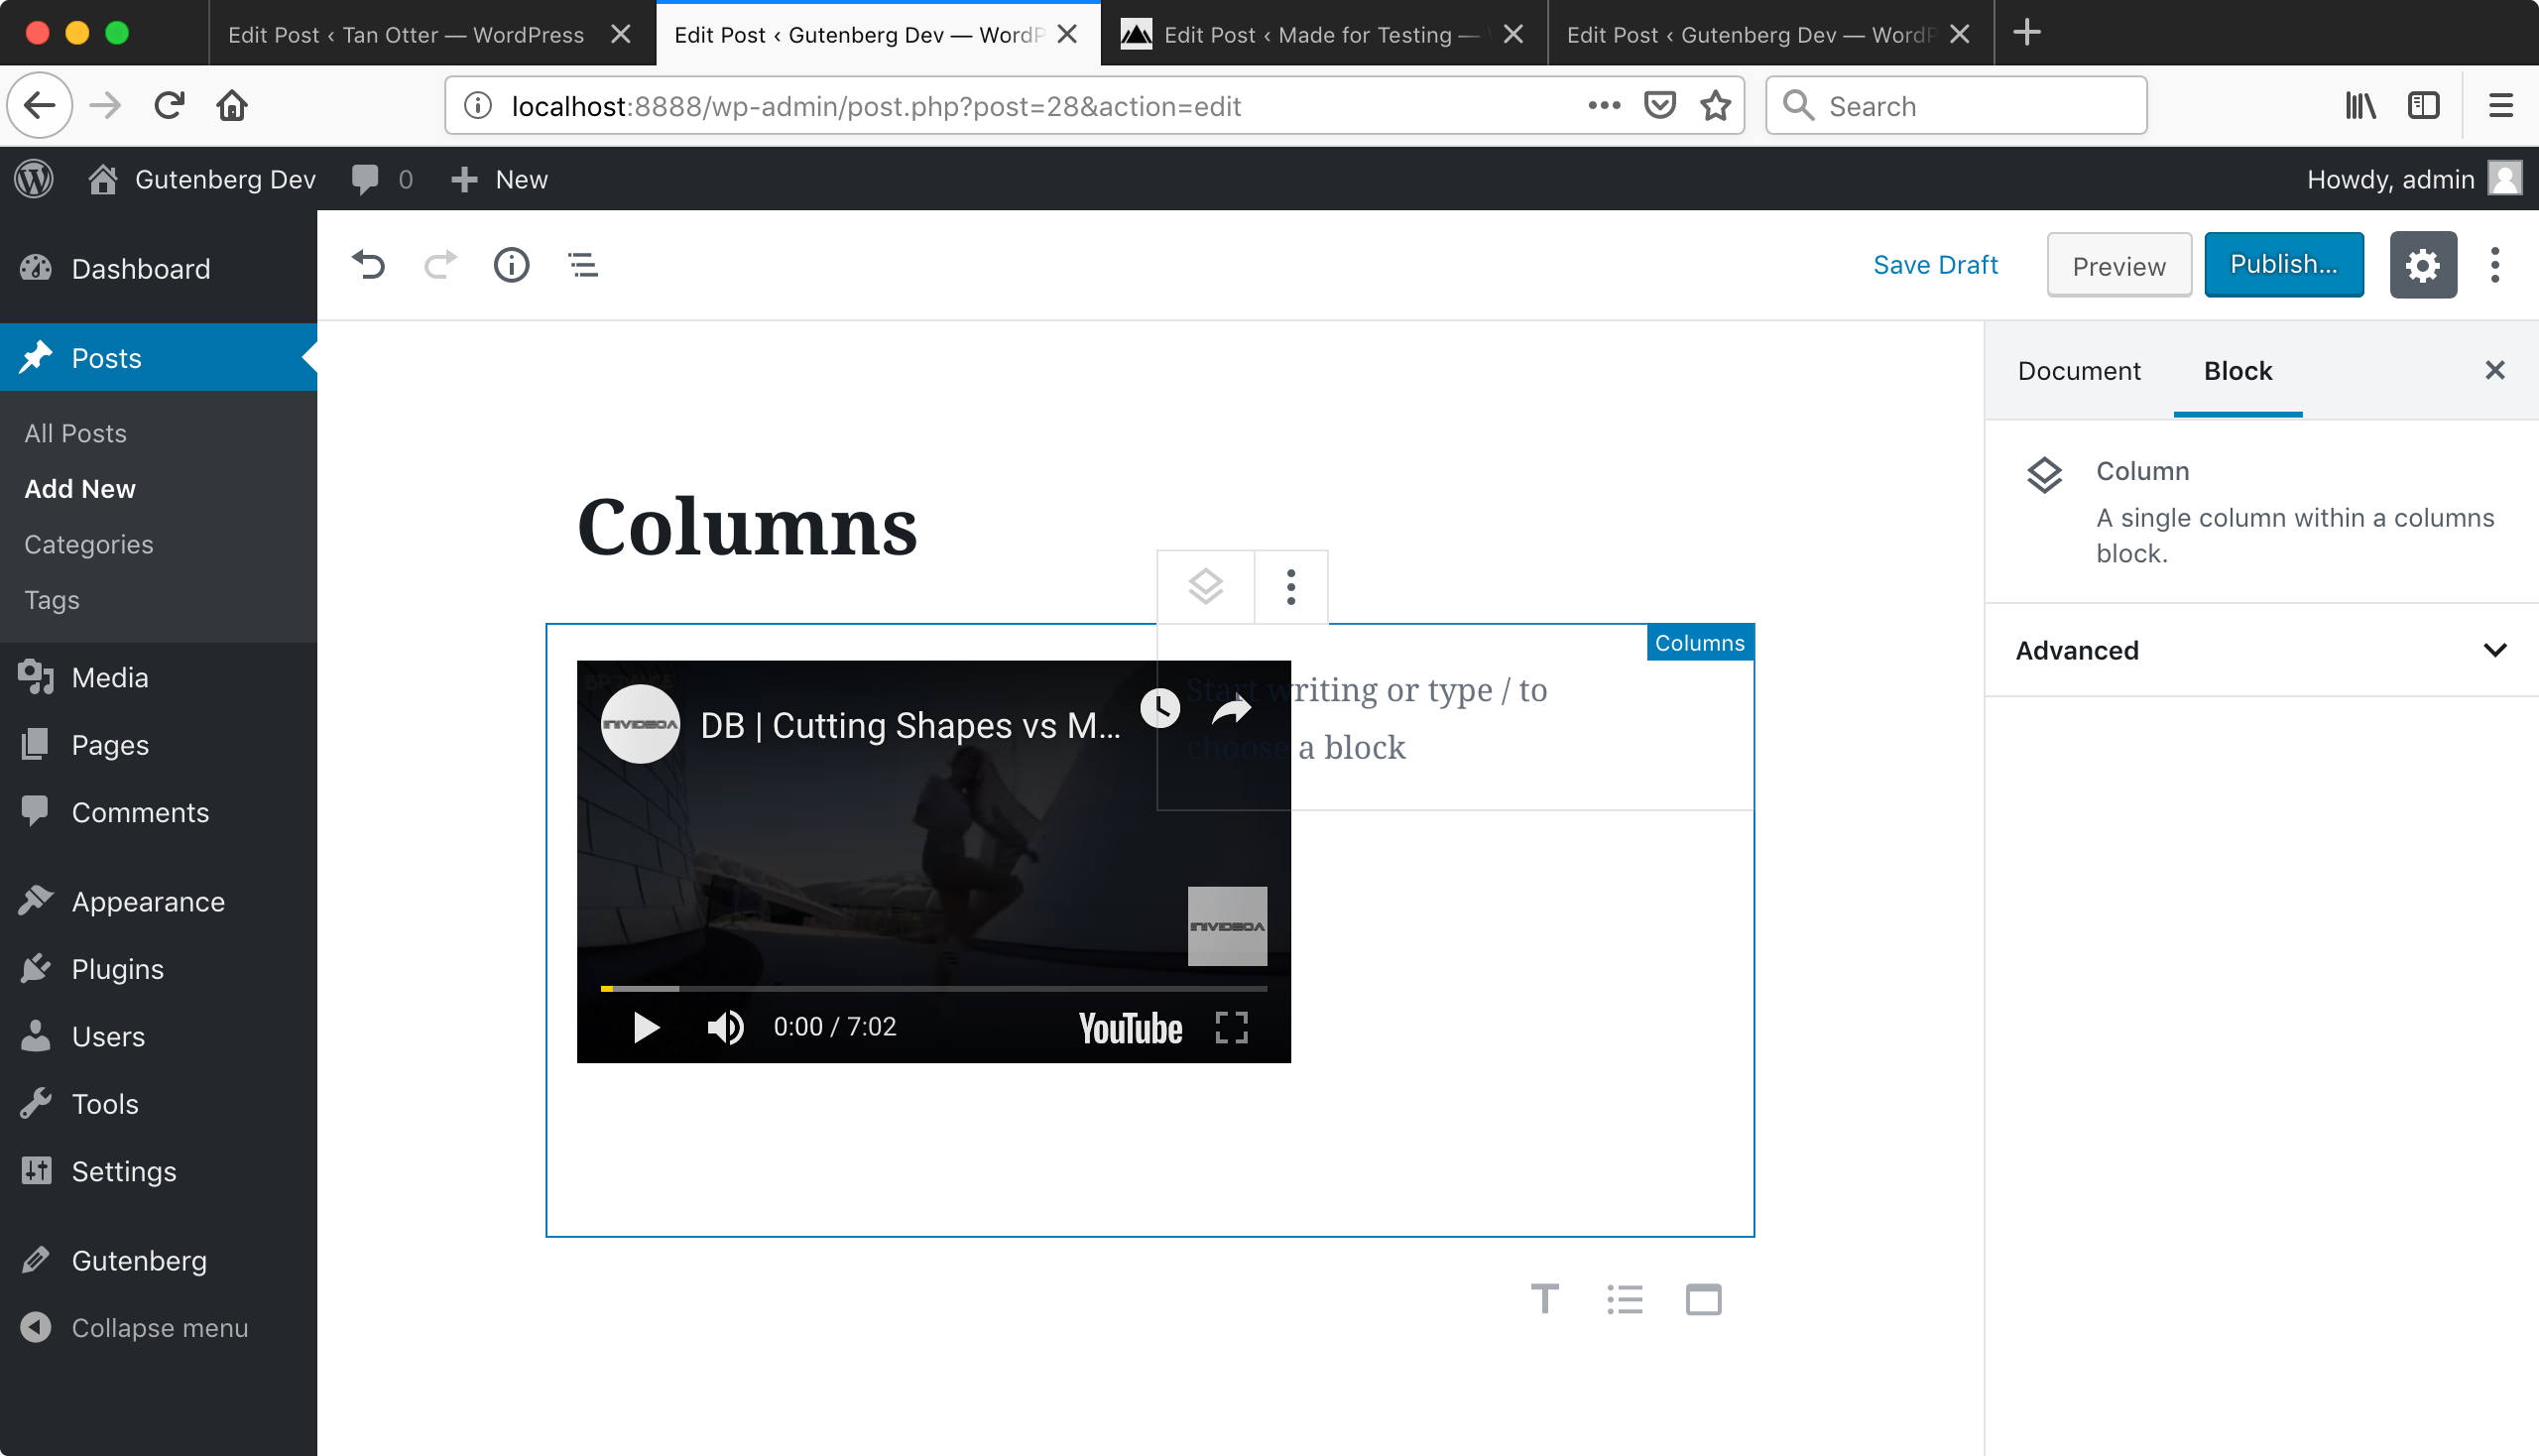Click the channel watermark thumbnail
Screen dimensions: 2539x1456
[x=1227, y=926]
